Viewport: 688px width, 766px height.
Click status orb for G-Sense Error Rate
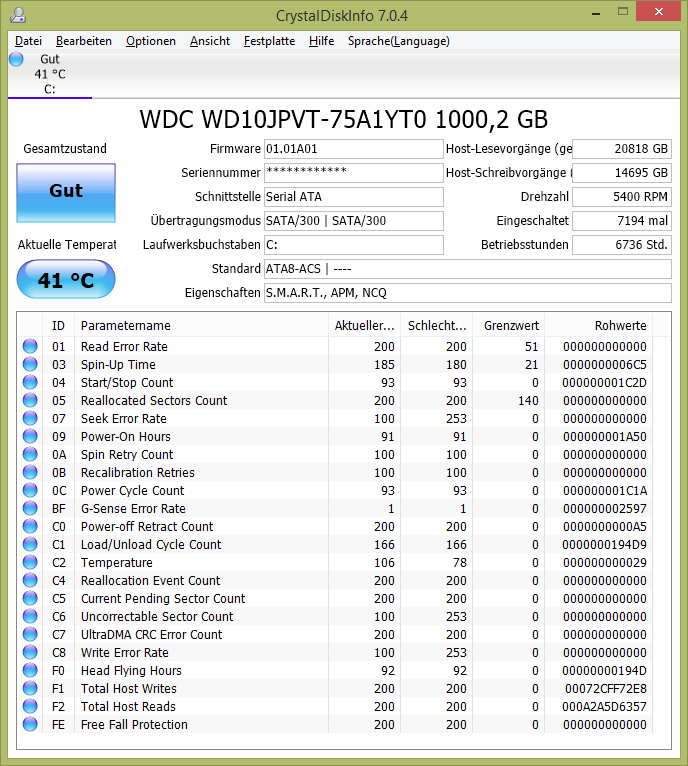tap(30, 508)
